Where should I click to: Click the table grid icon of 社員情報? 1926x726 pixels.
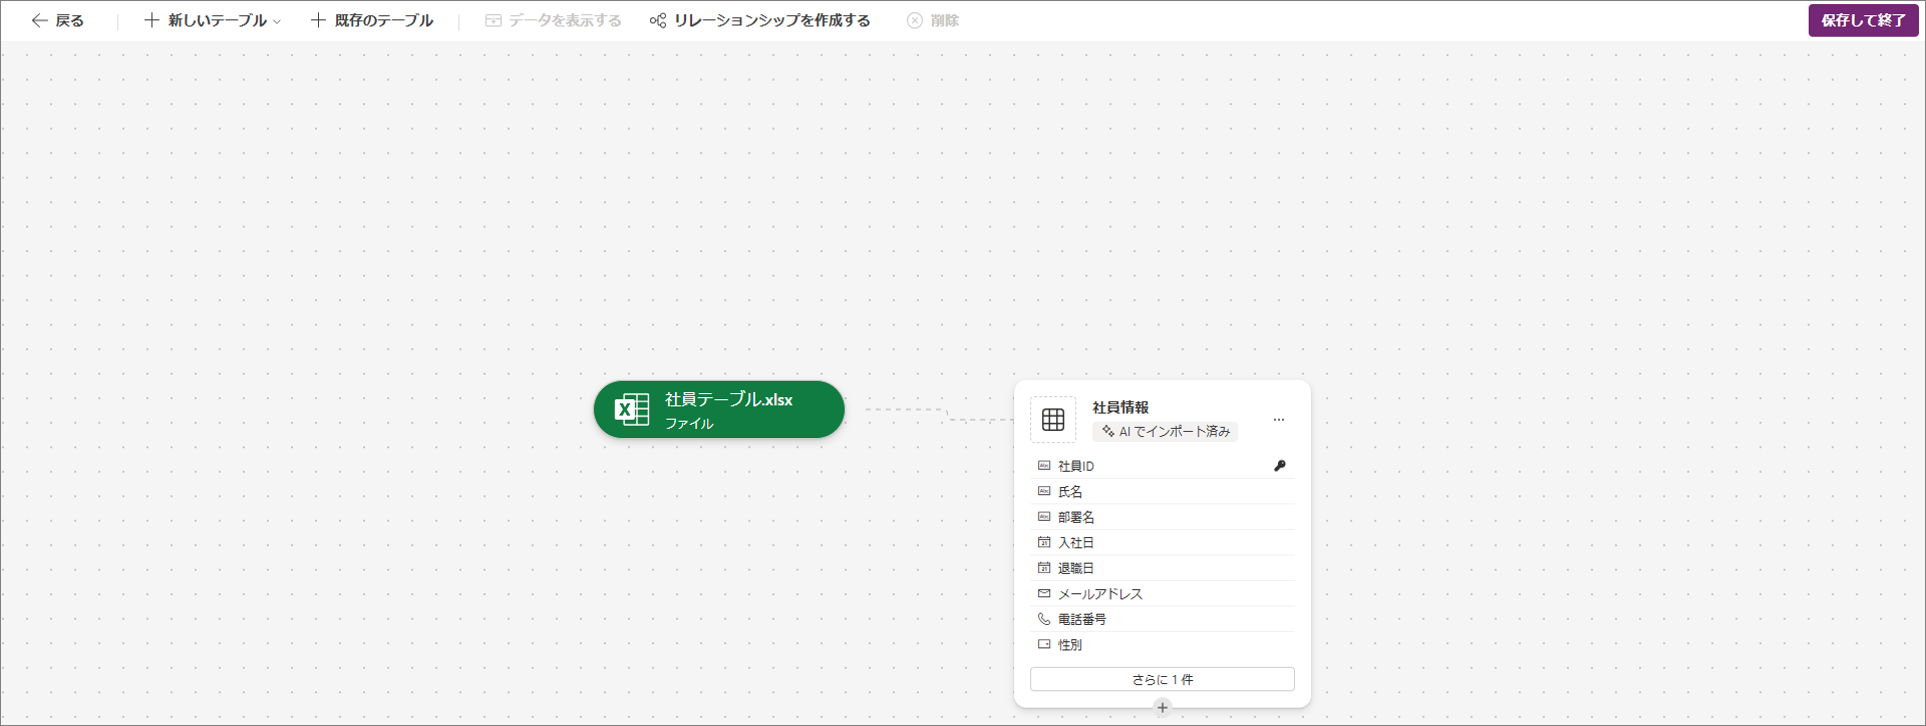tap(1053, 420)
